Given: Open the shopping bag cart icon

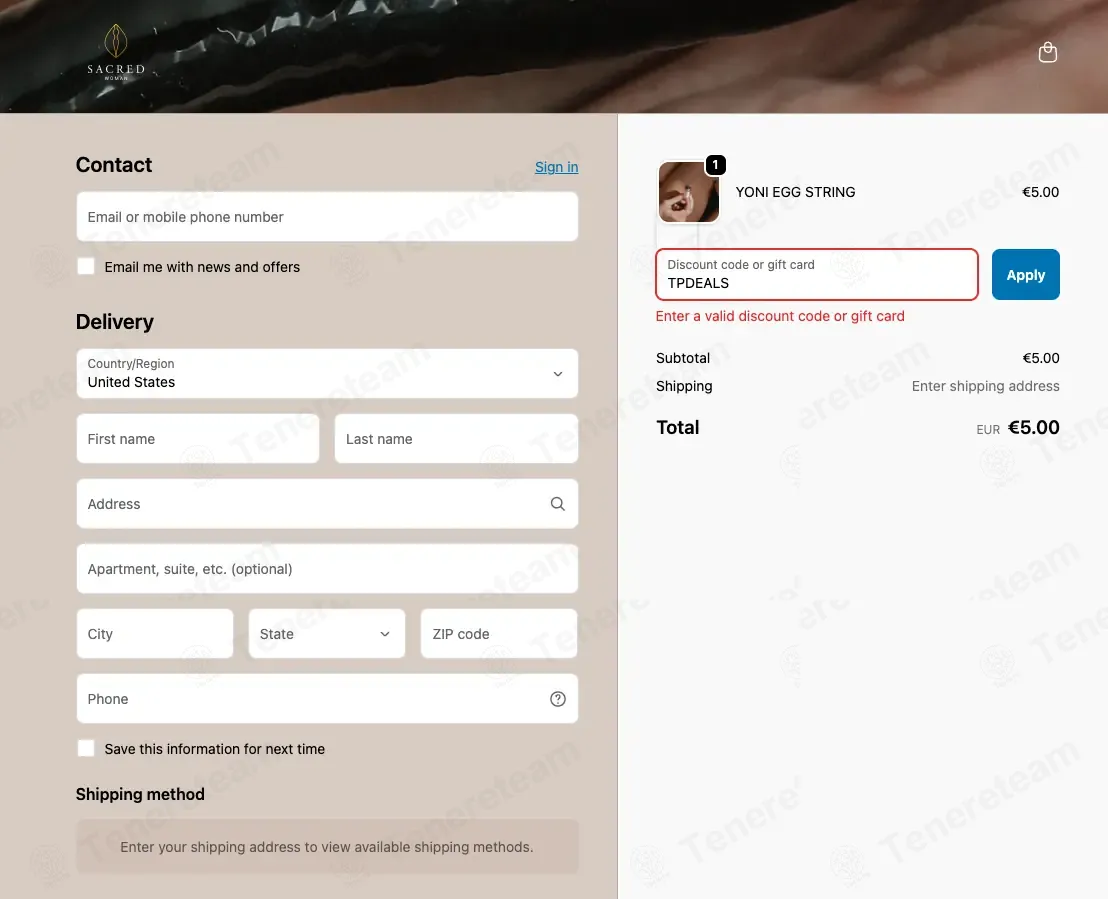Looking at the screenshot, I should pyautogui.click(x=1047, y=52).
